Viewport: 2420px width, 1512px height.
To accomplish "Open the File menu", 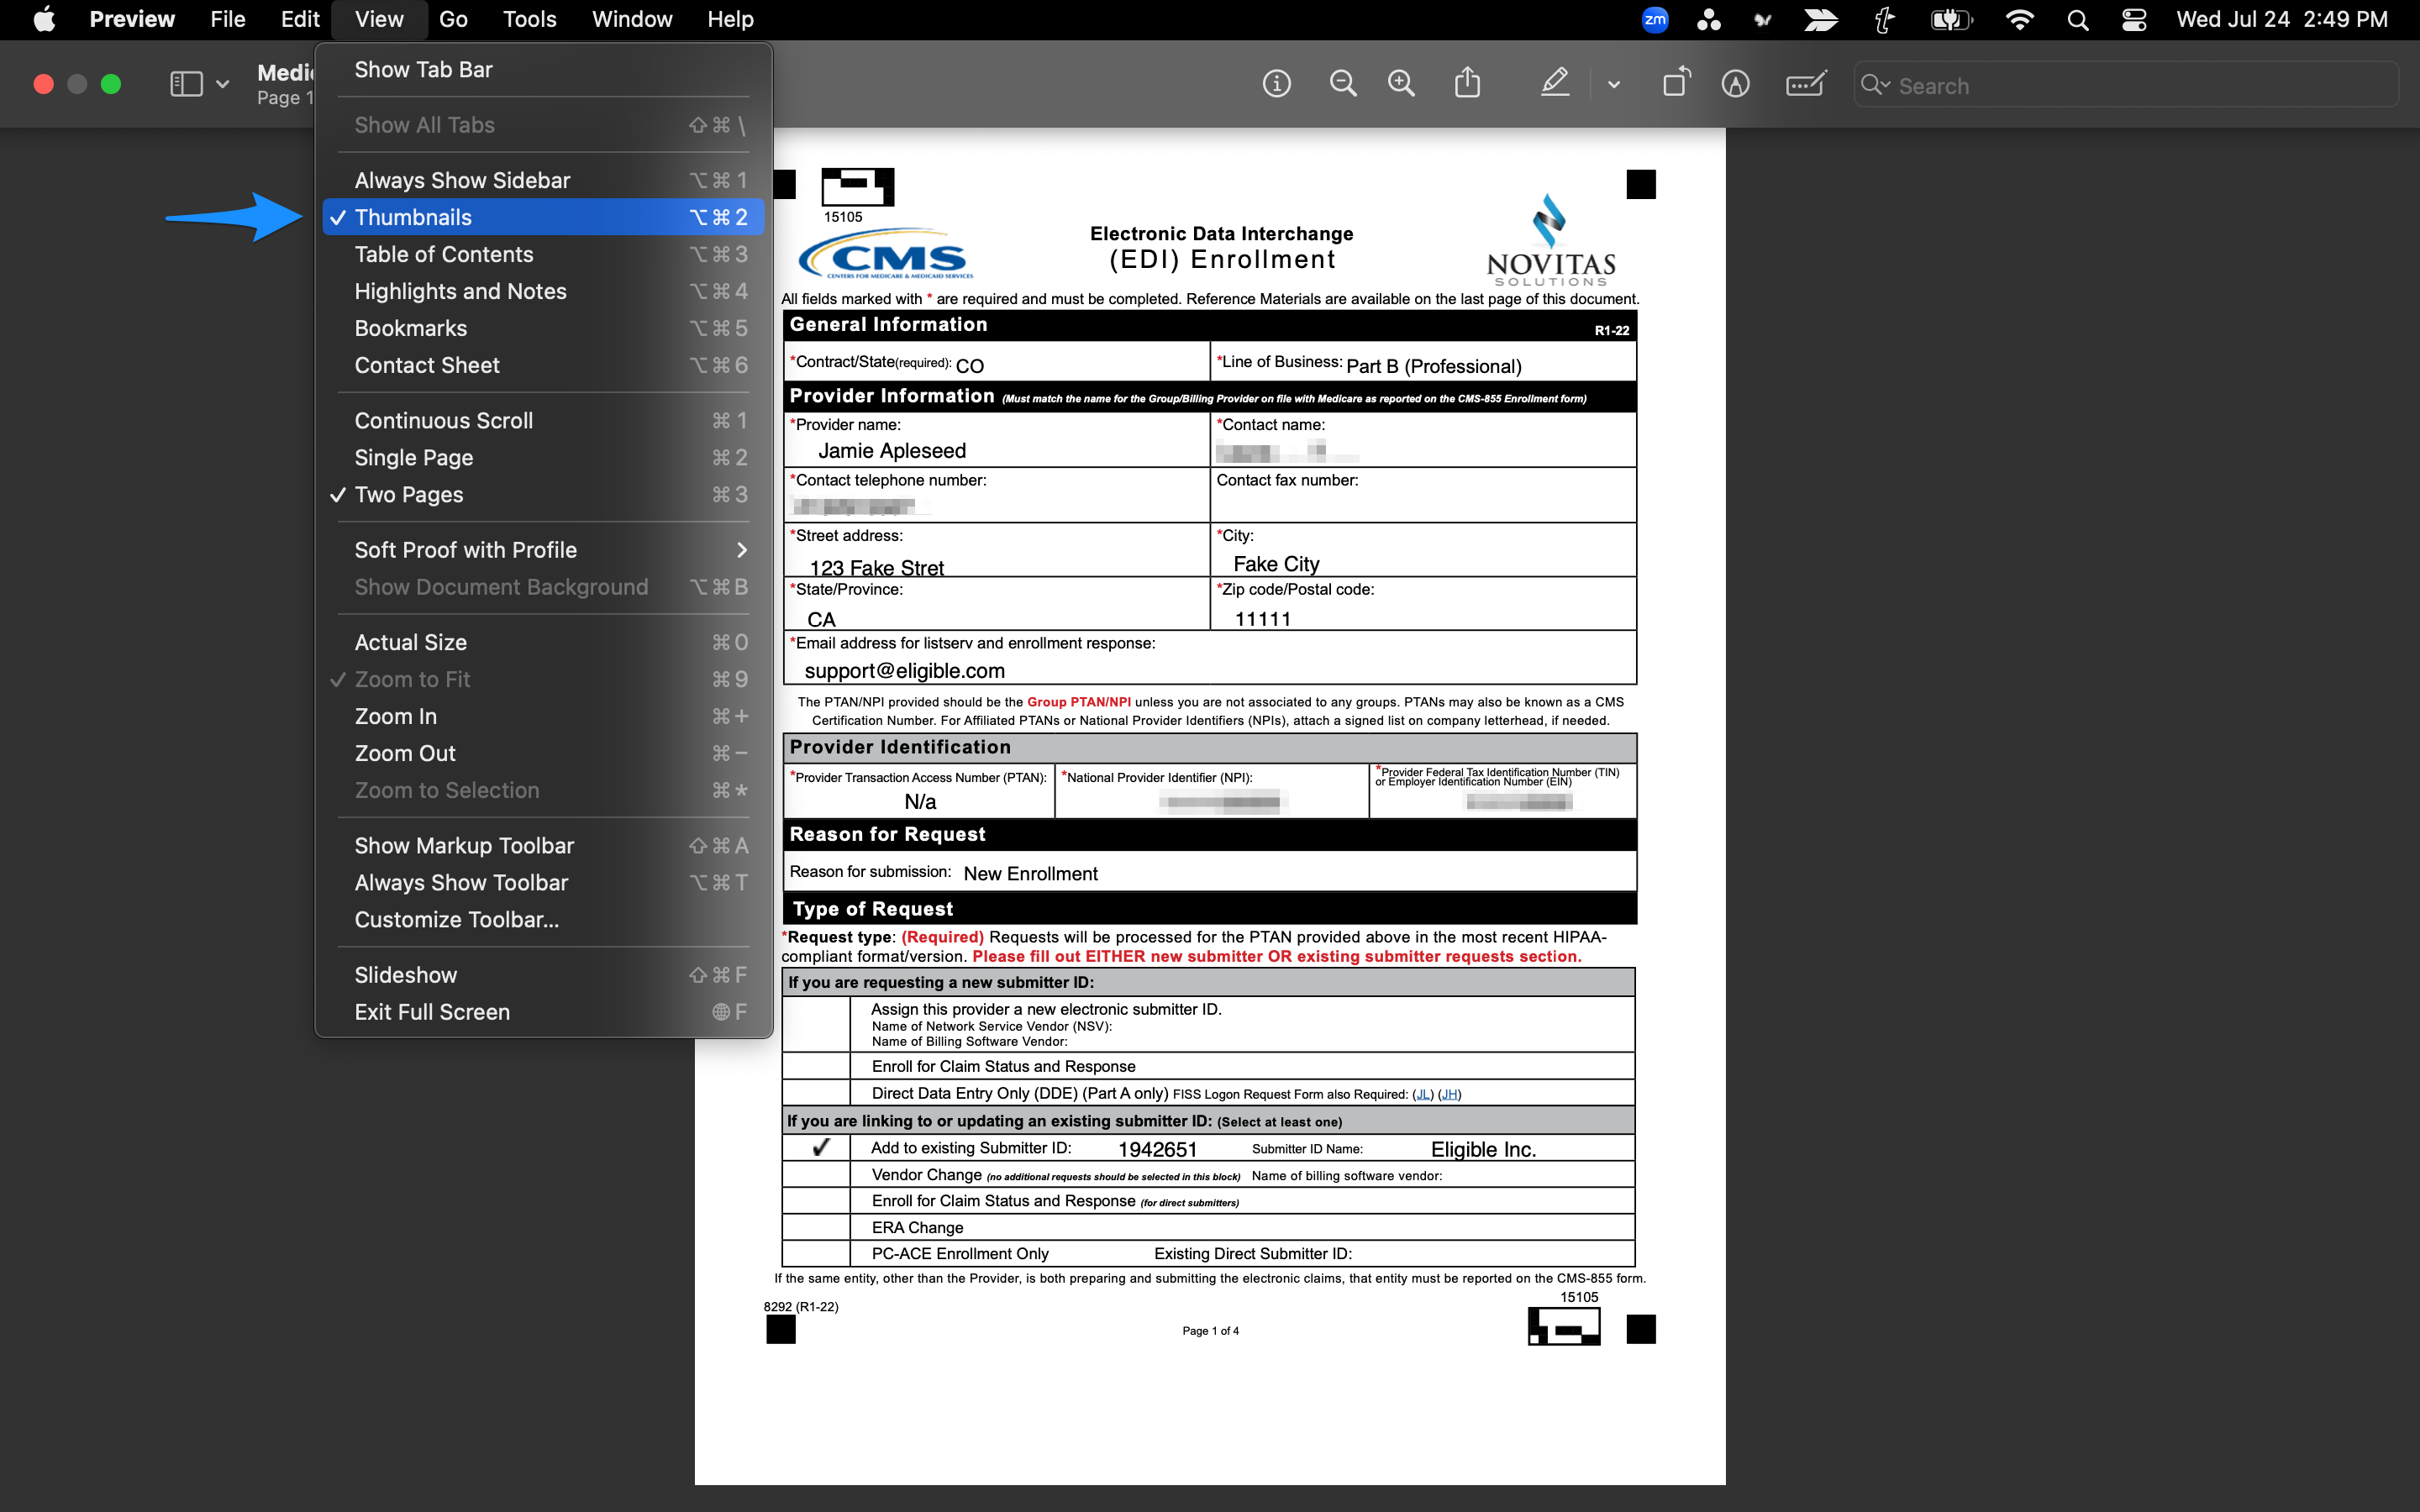I will point(228,19).
